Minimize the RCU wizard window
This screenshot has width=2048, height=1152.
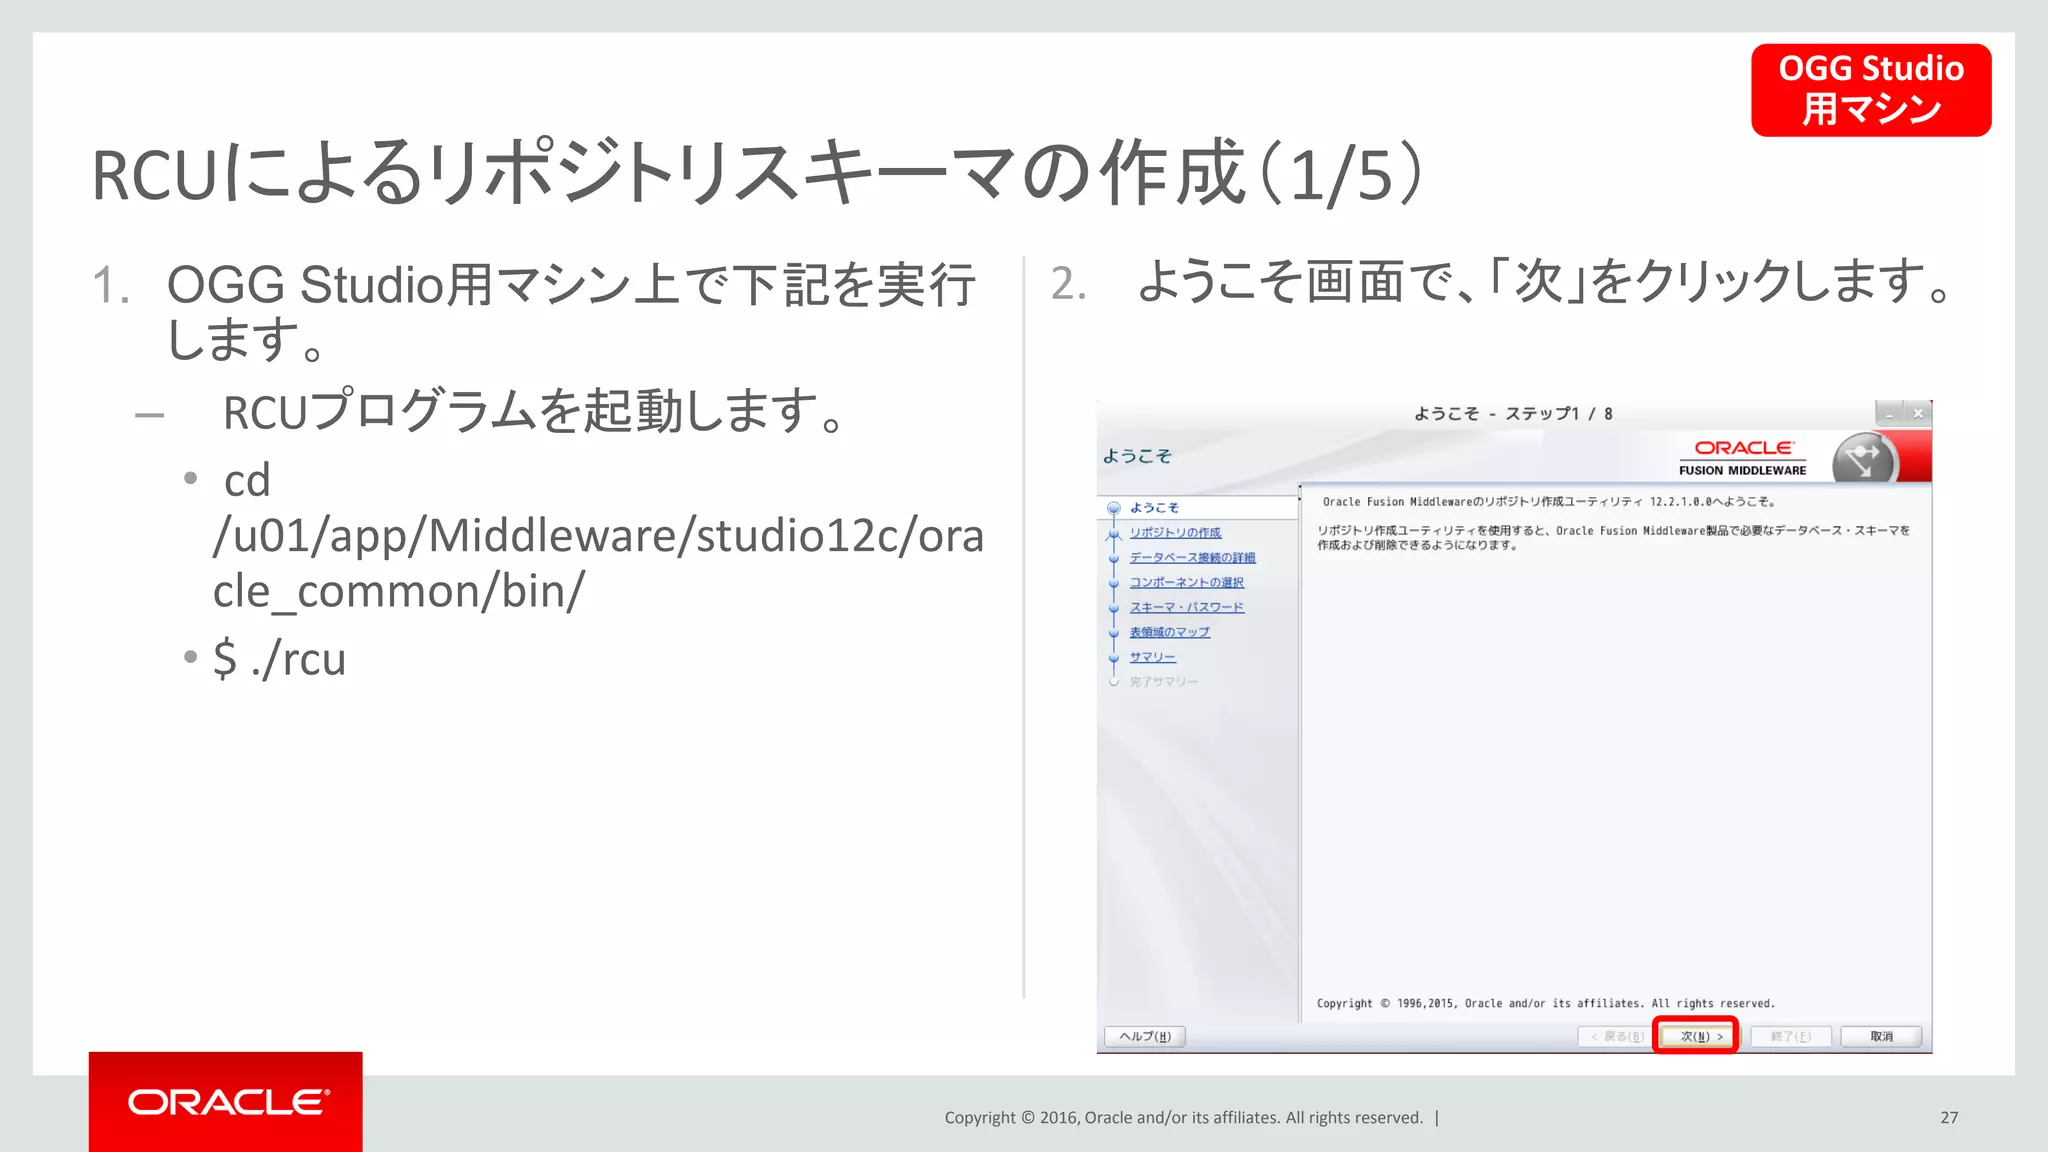pos(1889,413)
